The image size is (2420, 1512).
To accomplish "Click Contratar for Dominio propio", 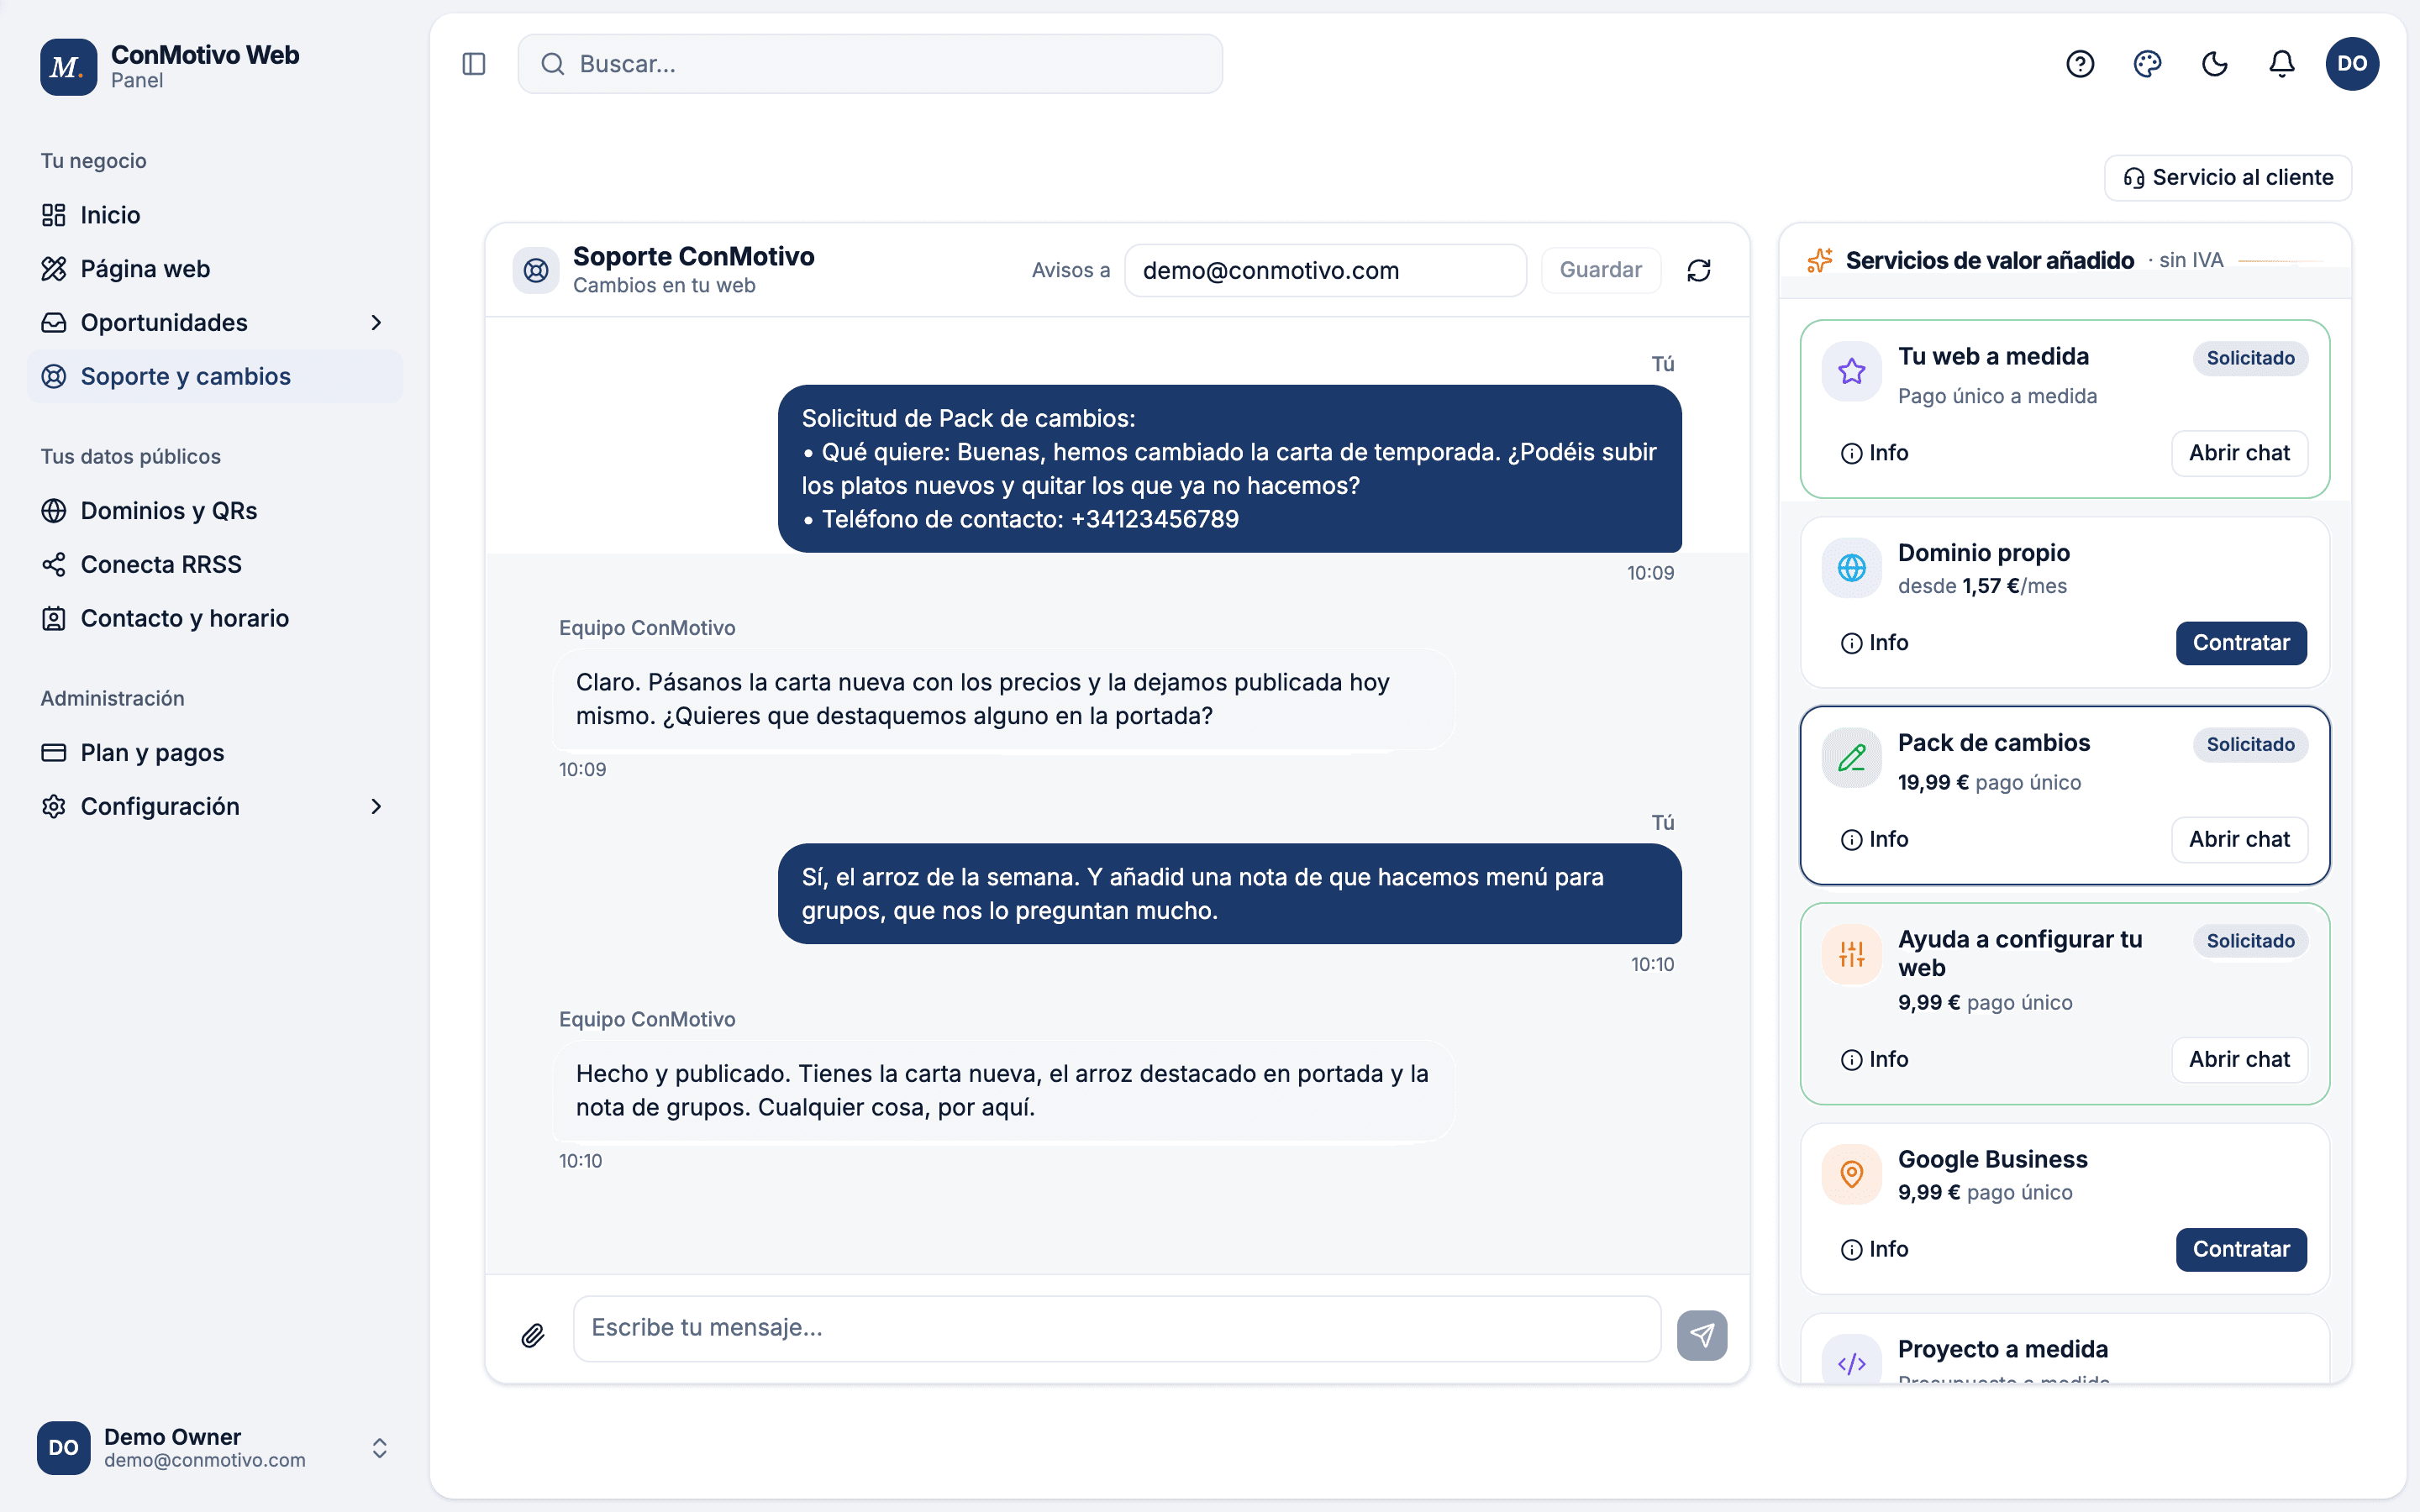I will (x=2241, y=643).
